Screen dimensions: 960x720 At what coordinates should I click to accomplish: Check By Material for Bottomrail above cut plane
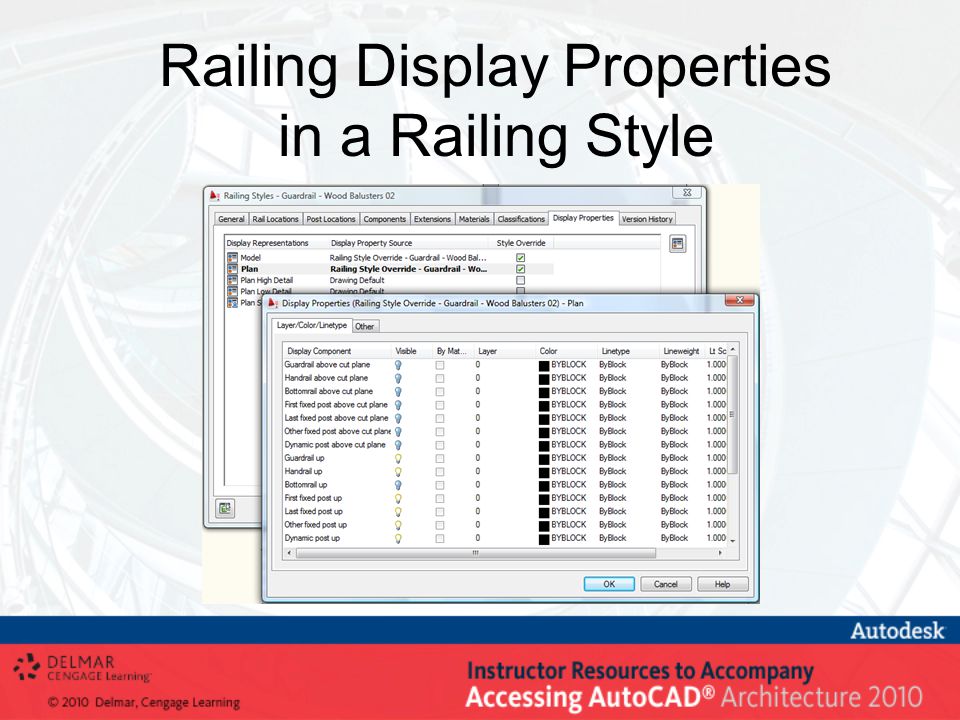pos(440,392)
